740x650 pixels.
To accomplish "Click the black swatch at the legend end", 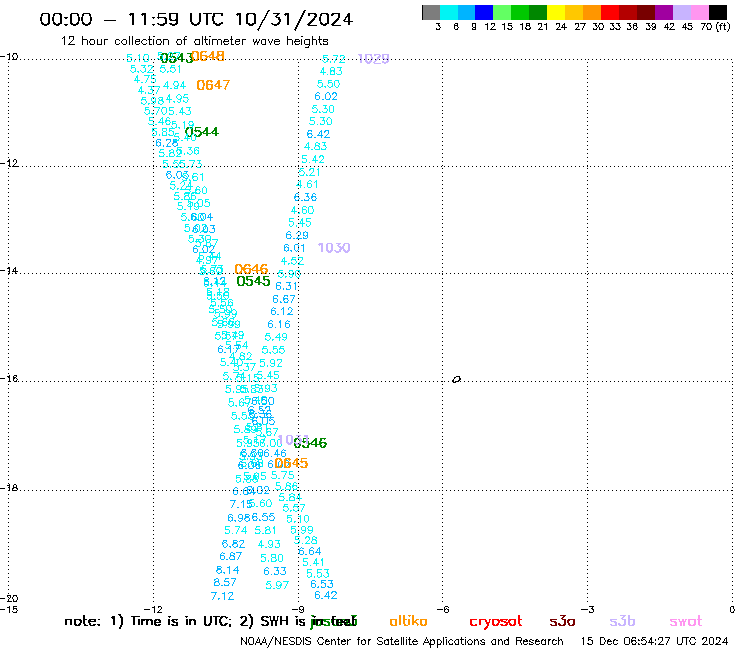I will [x=718, y=12].
